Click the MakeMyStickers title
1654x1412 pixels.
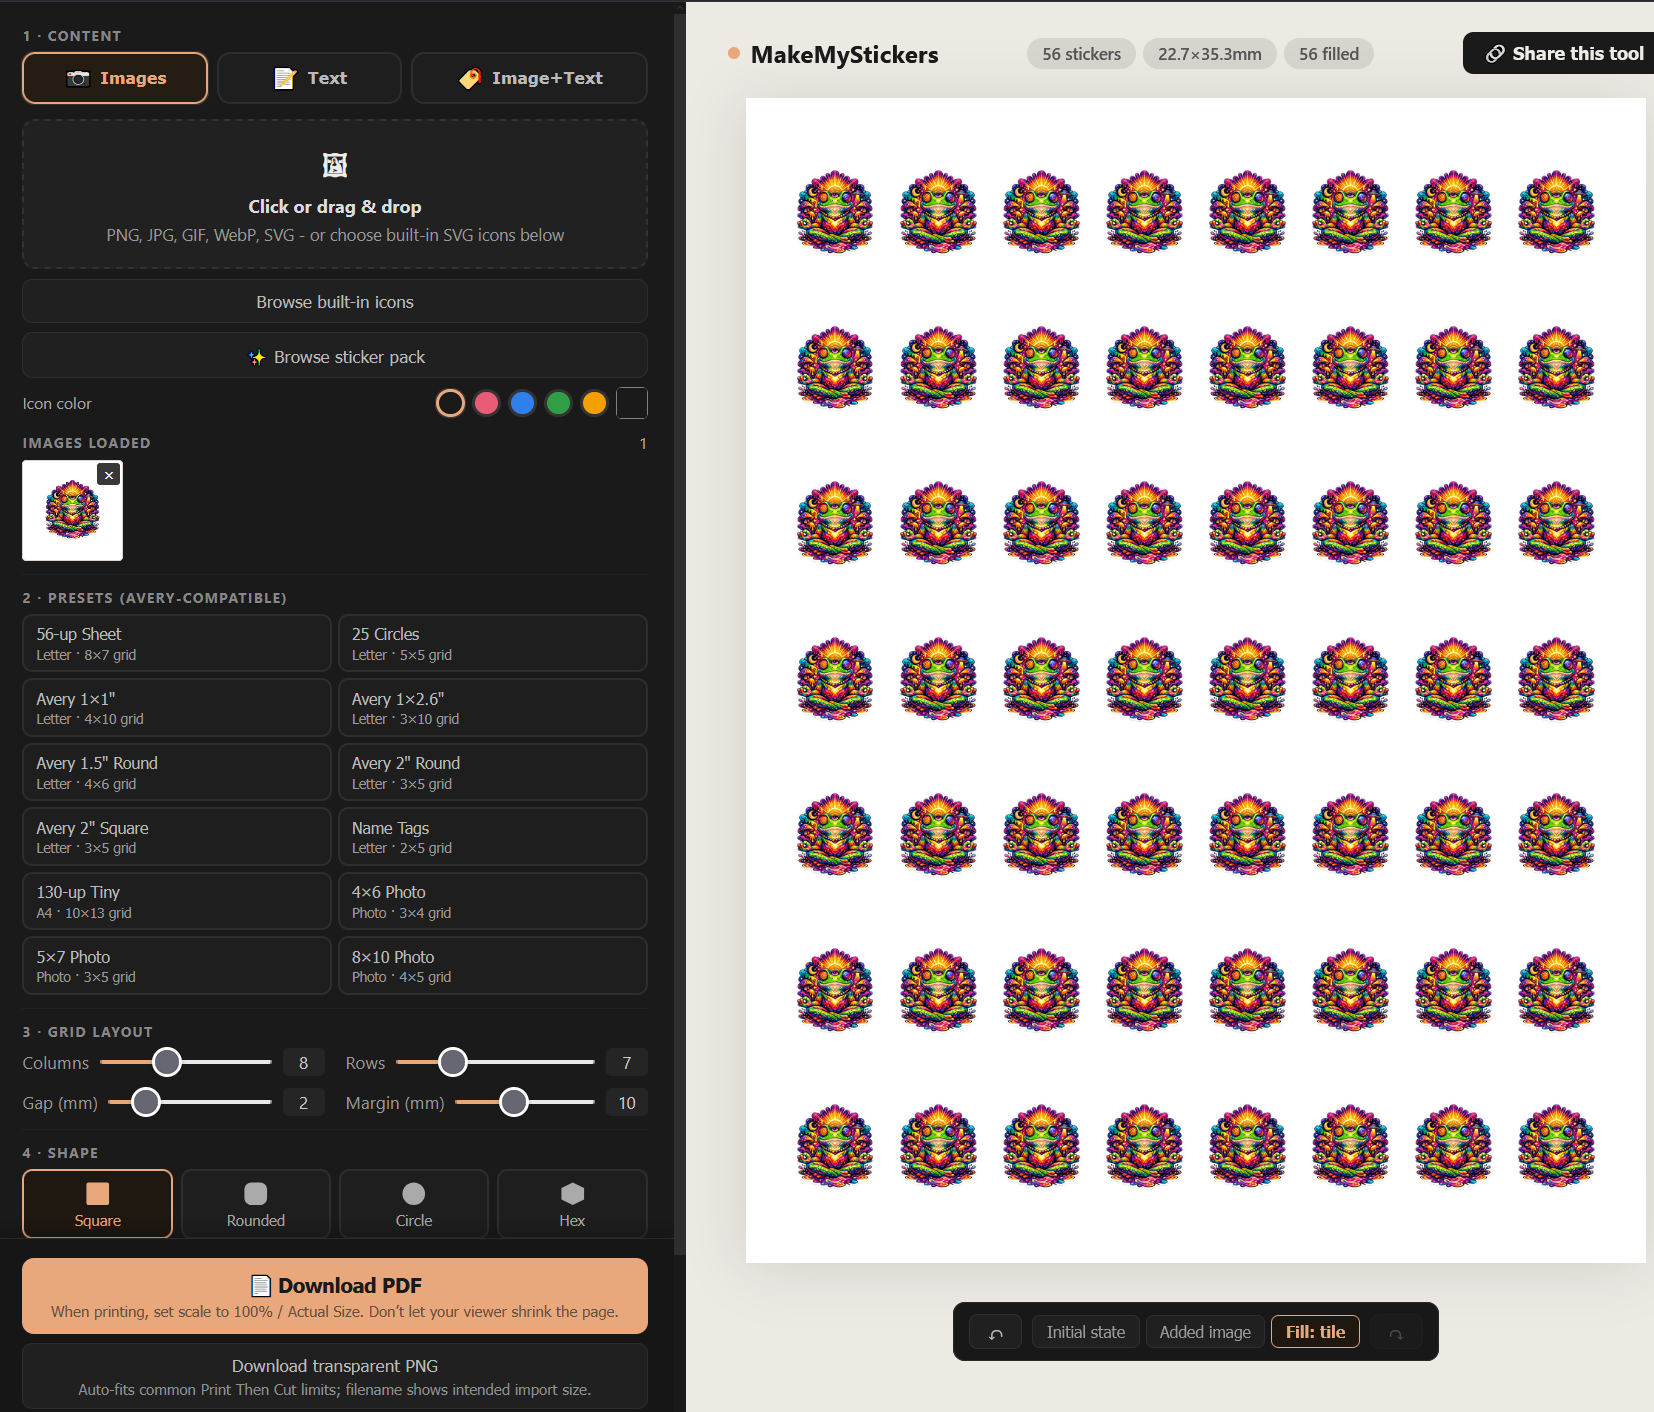pos(844,55)
